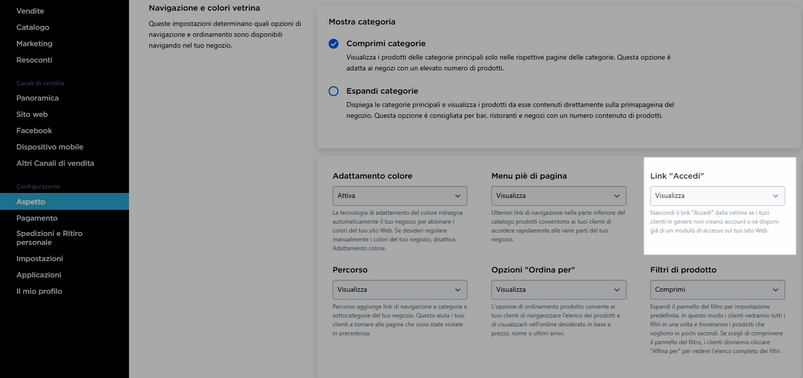
Task: Open the Adattamento colore dropdown
Action: point(399,196)
